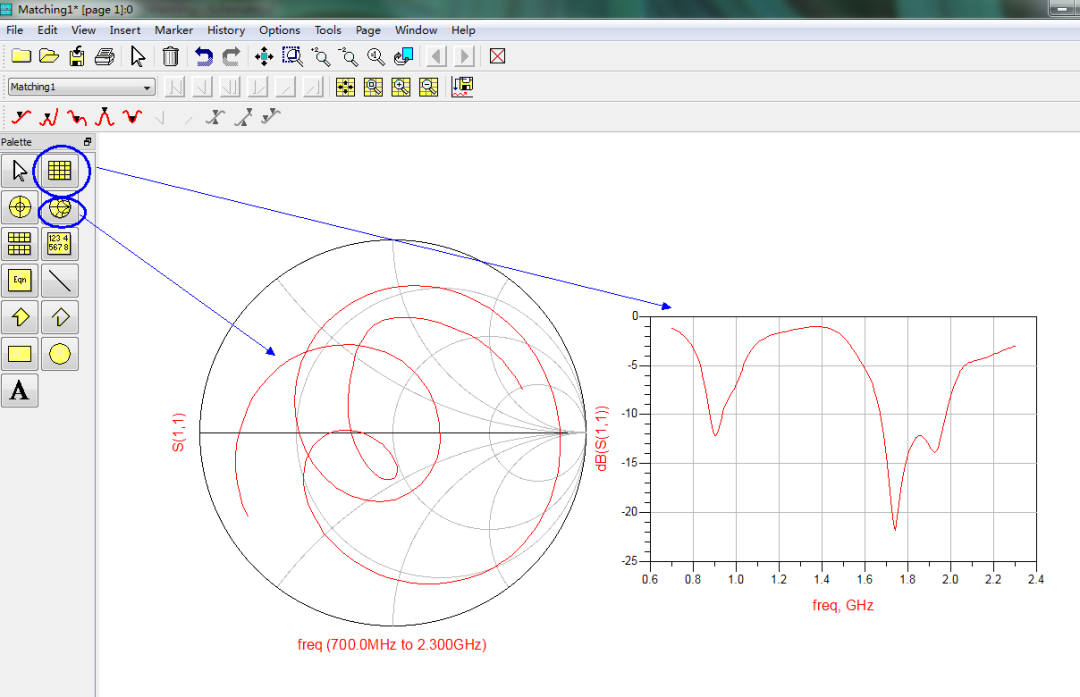
Task: Reset zoom with the 1:1 magnifier icon
Action: 375,56
